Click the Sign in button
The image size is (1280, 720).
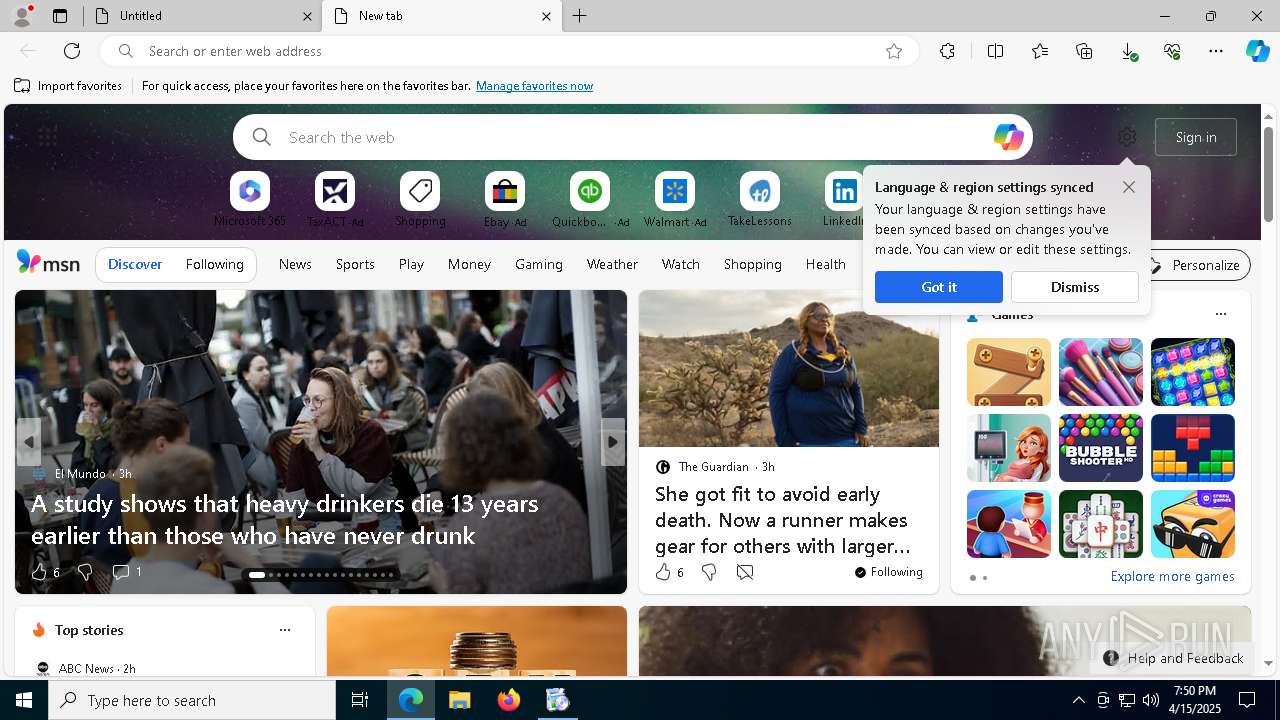pyautogui.click(x=1196, y=137)
